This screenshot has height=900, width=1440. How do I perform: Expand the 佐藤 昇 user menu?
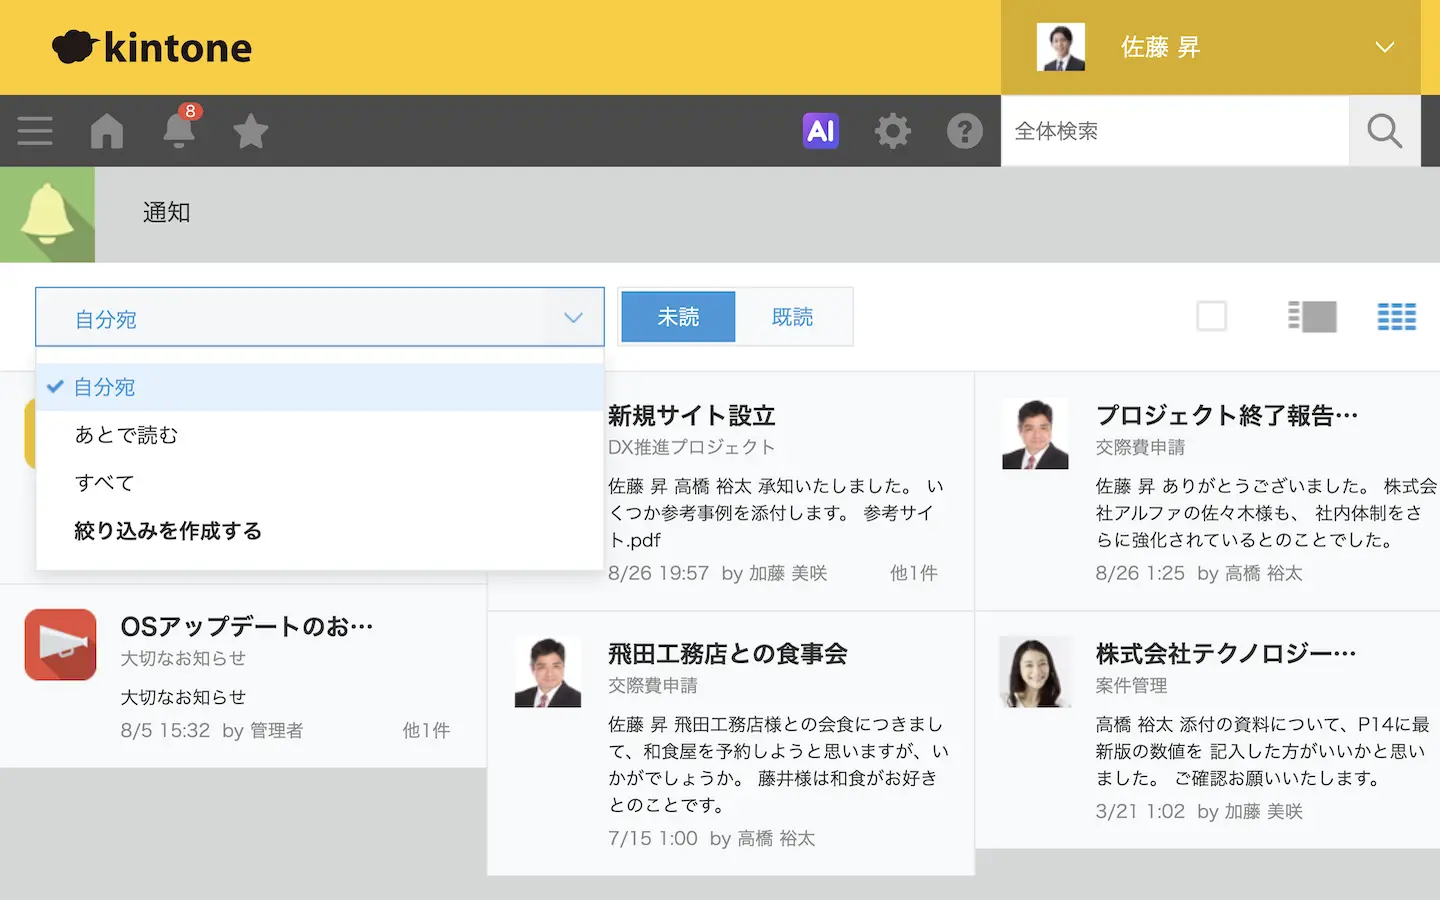click(1384, 47)
